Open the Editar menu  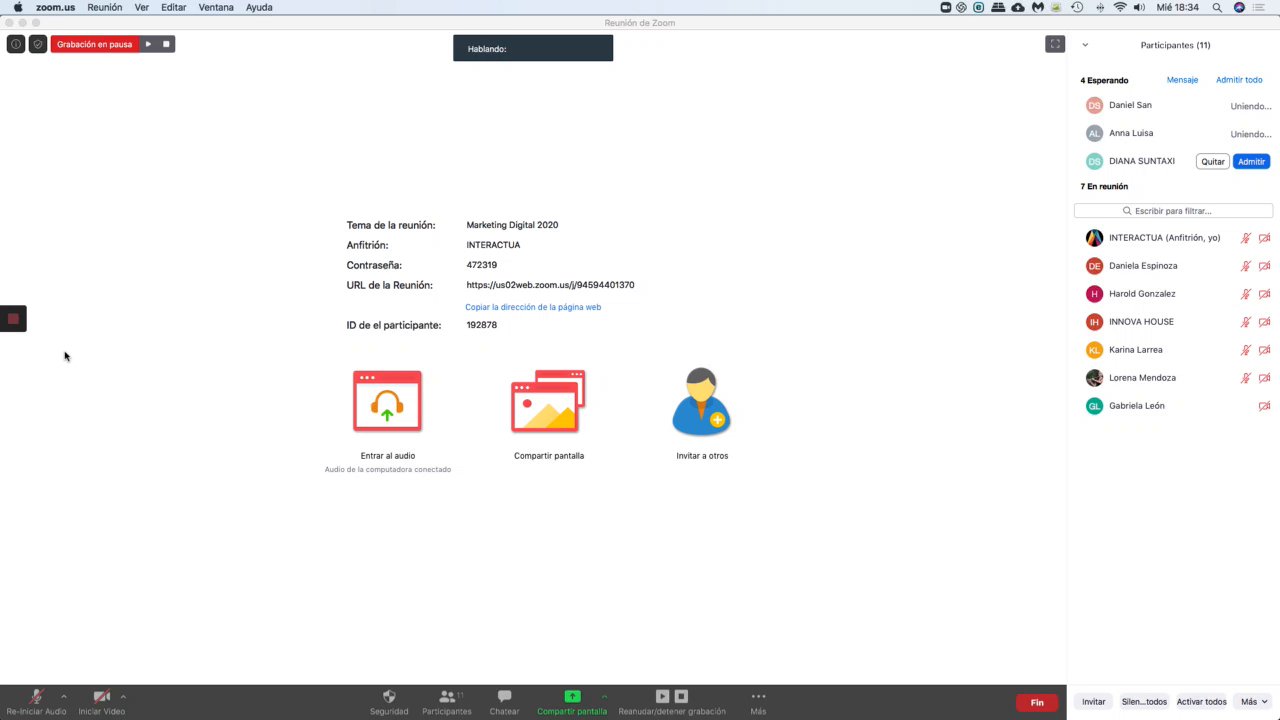coord(174,7)
